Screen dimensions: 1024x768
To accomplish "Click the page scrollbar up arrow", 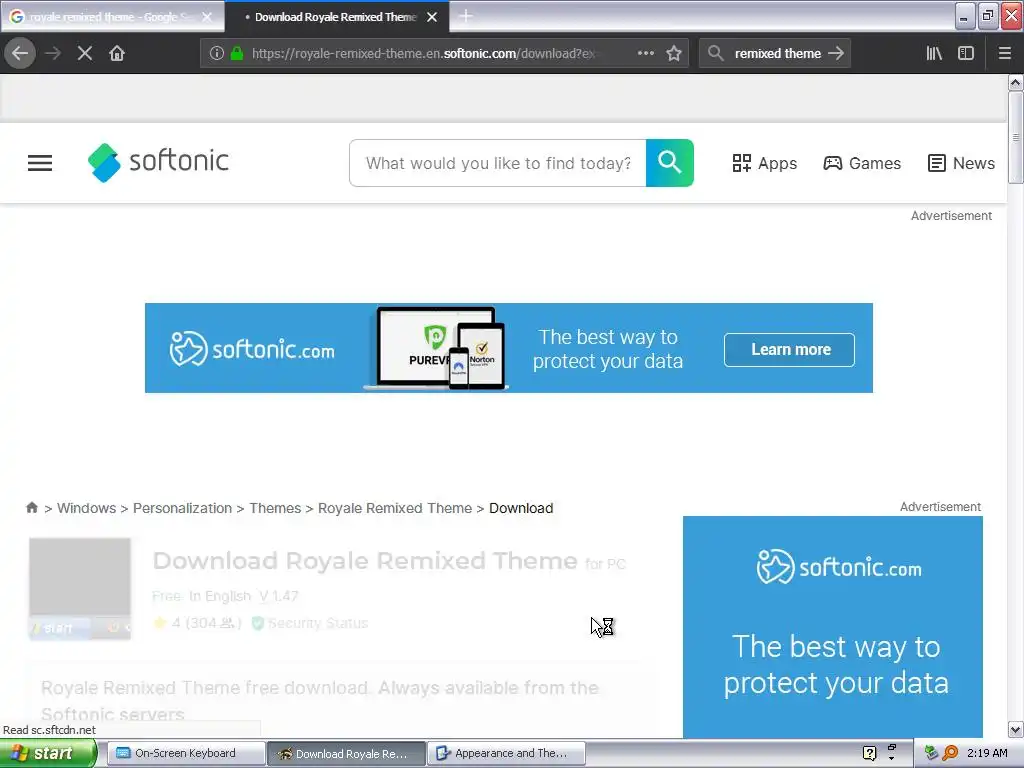I will coord(1015,82).
